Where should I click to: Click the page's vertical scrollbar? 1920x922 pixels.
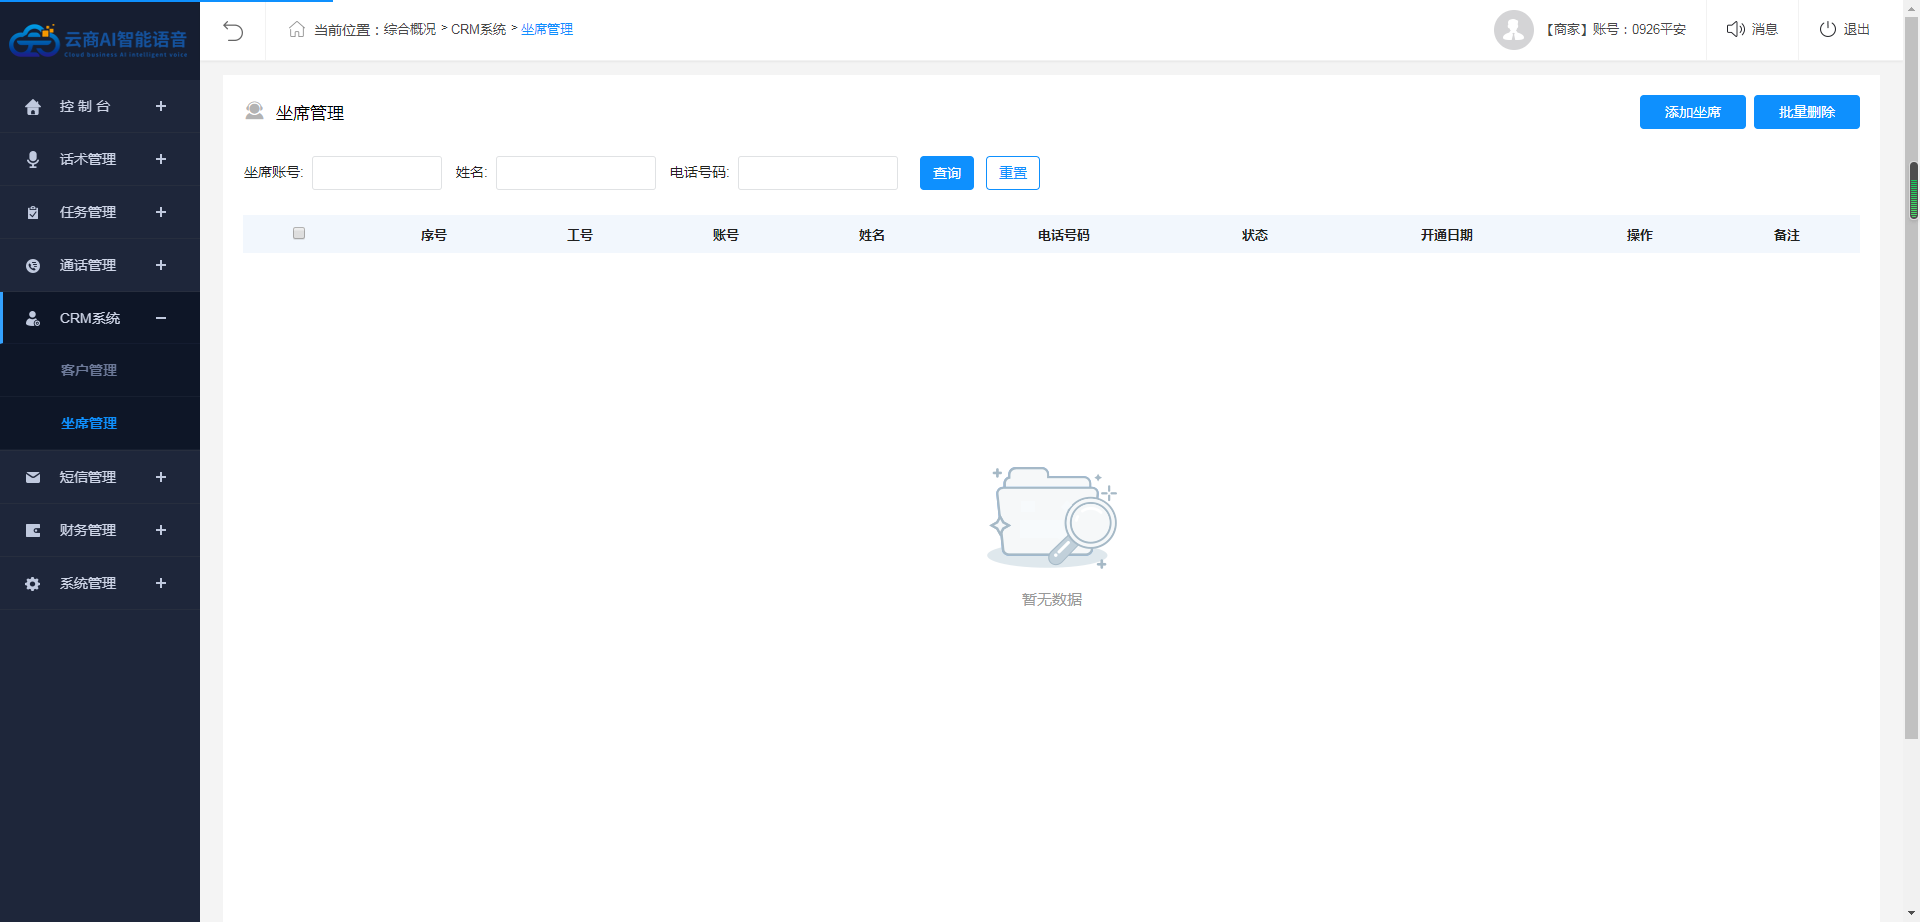pos(1912,450)
